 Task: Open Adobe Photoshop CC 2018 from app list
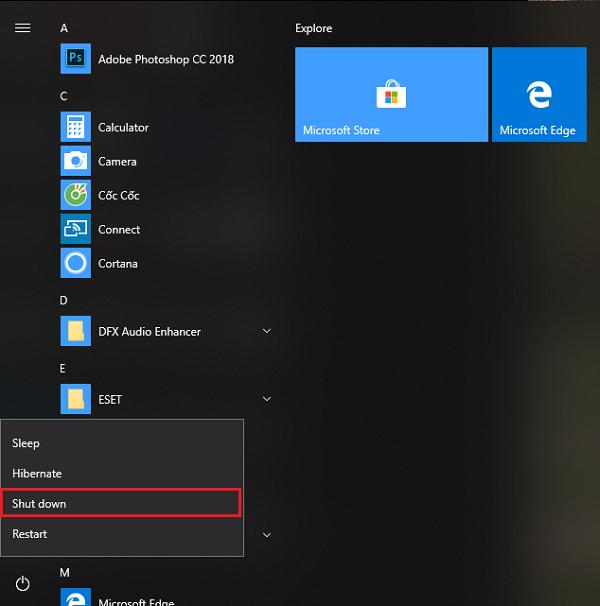pos(165,60)
